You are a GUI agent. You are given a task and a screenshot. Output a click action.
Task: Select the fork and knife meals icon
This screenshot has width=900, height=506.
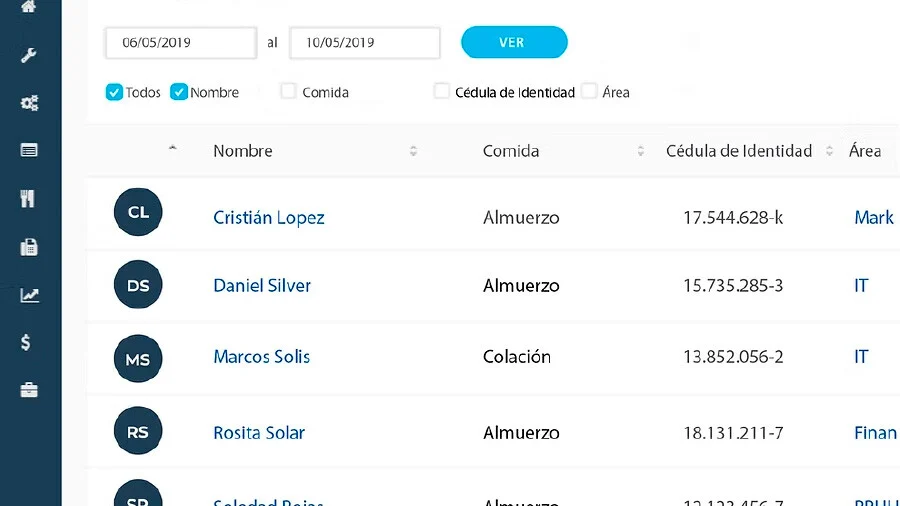pos(28,198)
